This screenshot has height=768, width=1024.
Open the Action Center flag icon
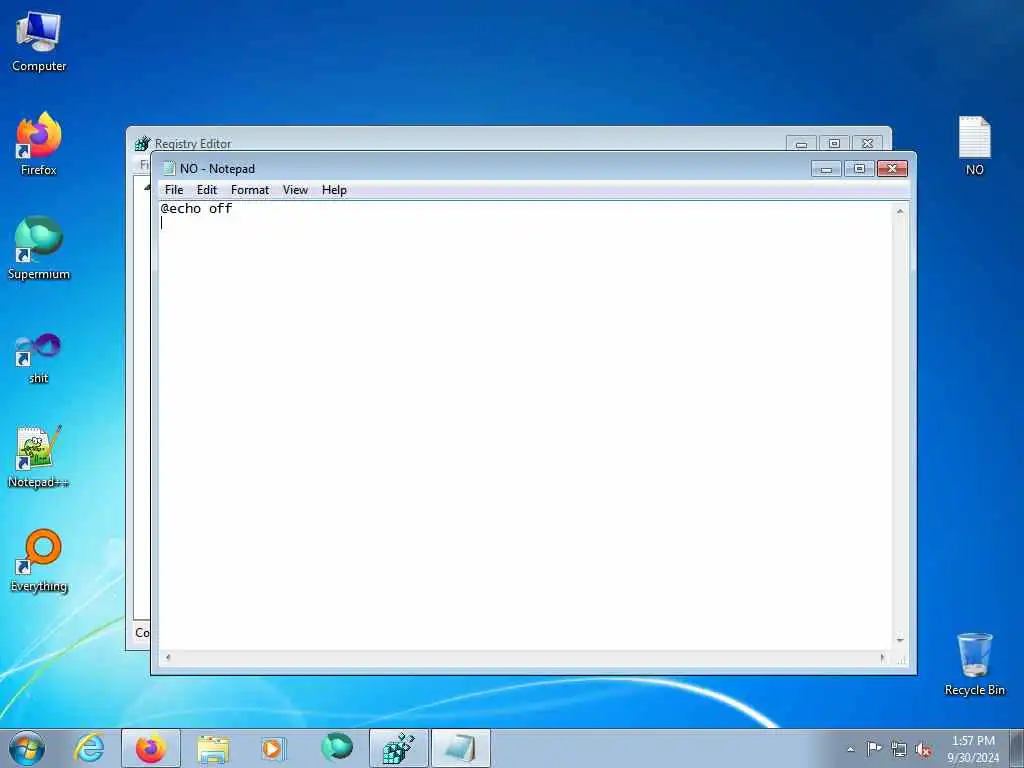[x=874, y=748]
